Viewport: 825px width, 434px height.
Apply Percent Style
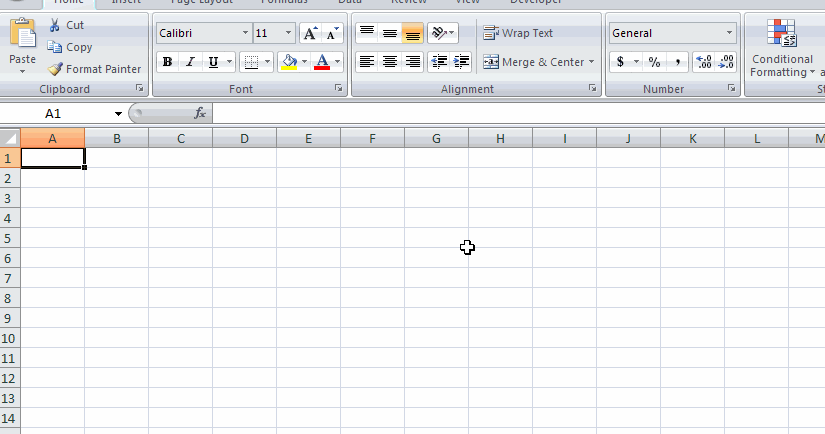(x=655, y=62)
